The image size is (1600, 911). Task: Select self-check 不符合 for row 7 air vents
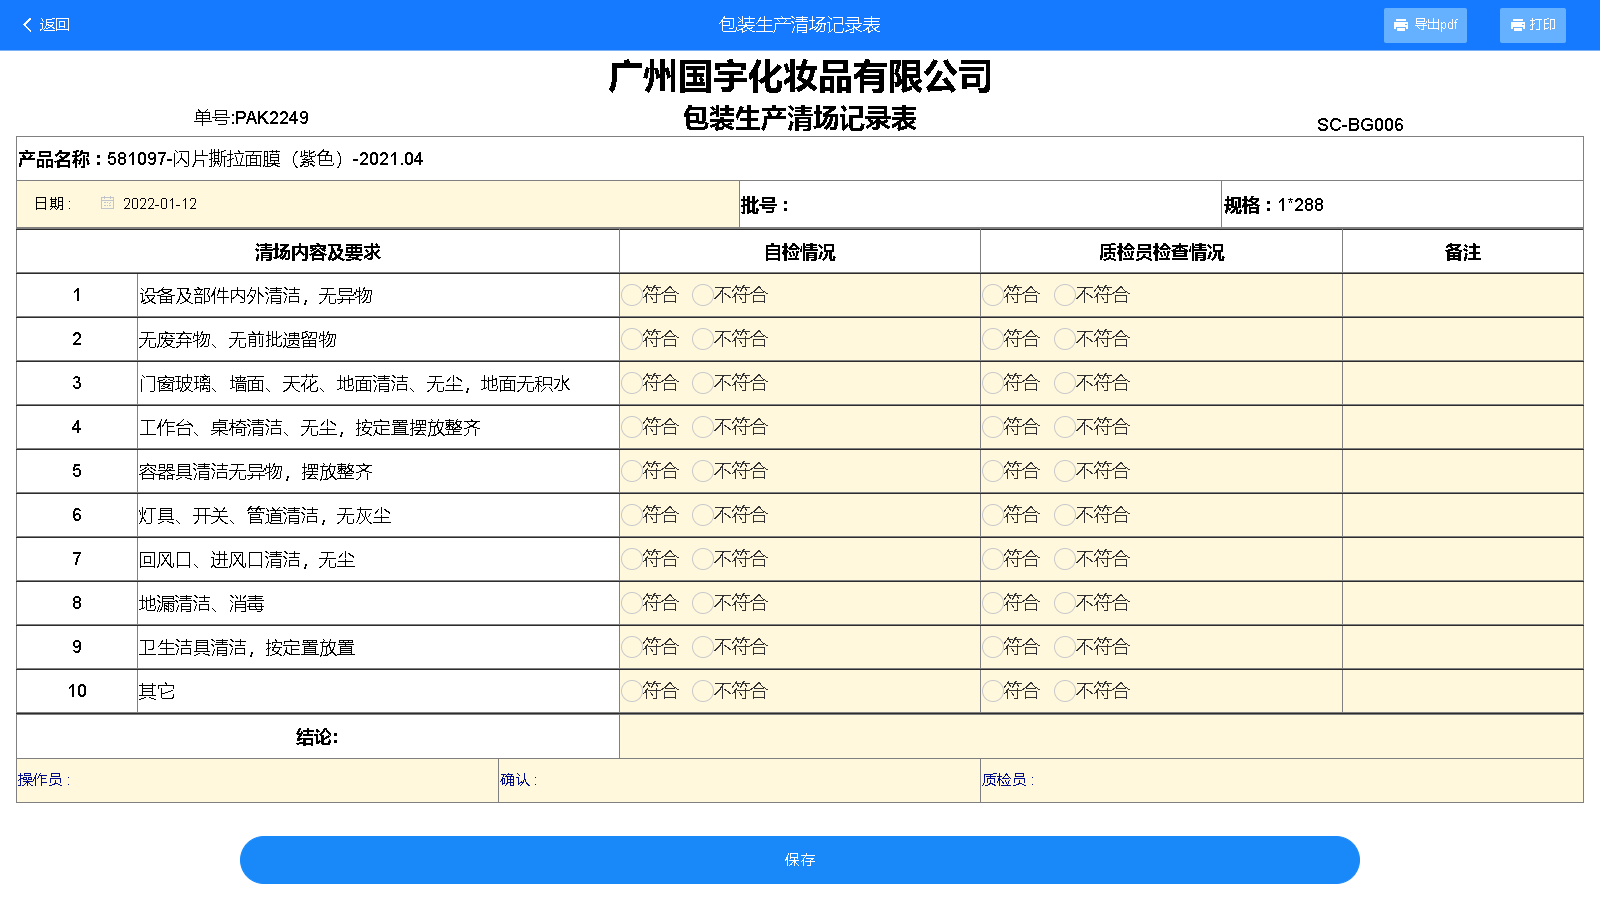703,559
